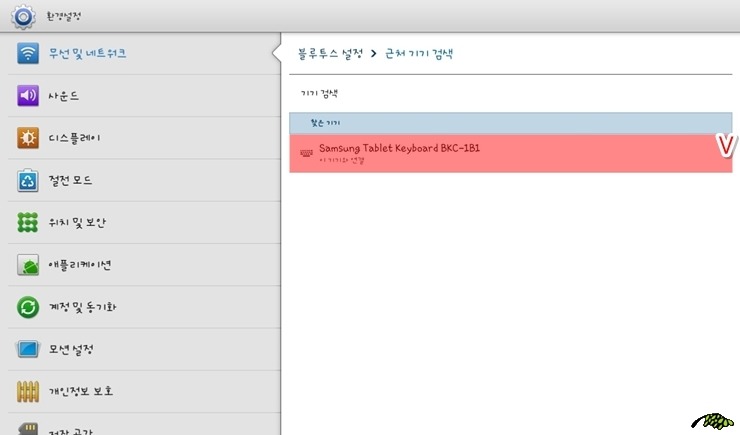This screenshot has width=740, height=435.
Task: Open 디스플레이 via the orange brightness icon
Action: click(x=28, y=138)
